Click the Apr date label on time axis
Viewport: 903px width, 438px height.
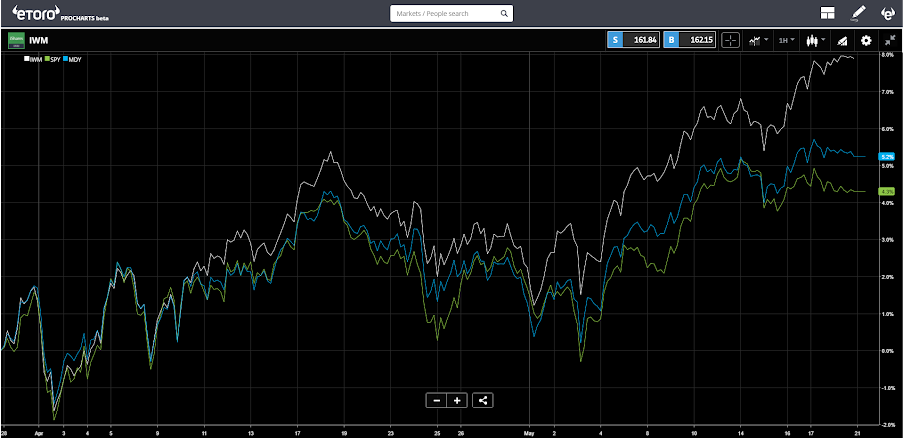(39, 431)
